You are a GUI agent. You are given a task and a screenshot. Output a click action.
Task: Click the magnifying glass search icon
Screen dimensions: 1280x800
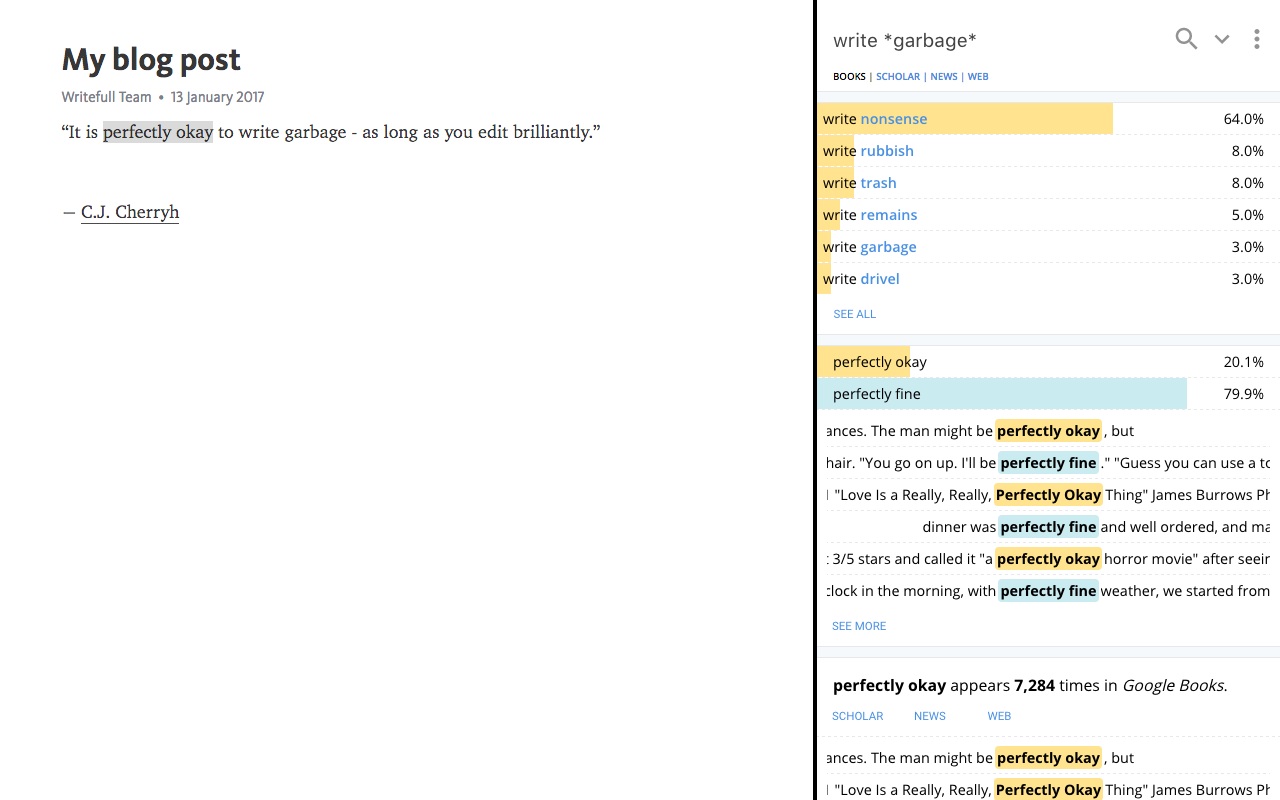click(x=1186, y=39)
